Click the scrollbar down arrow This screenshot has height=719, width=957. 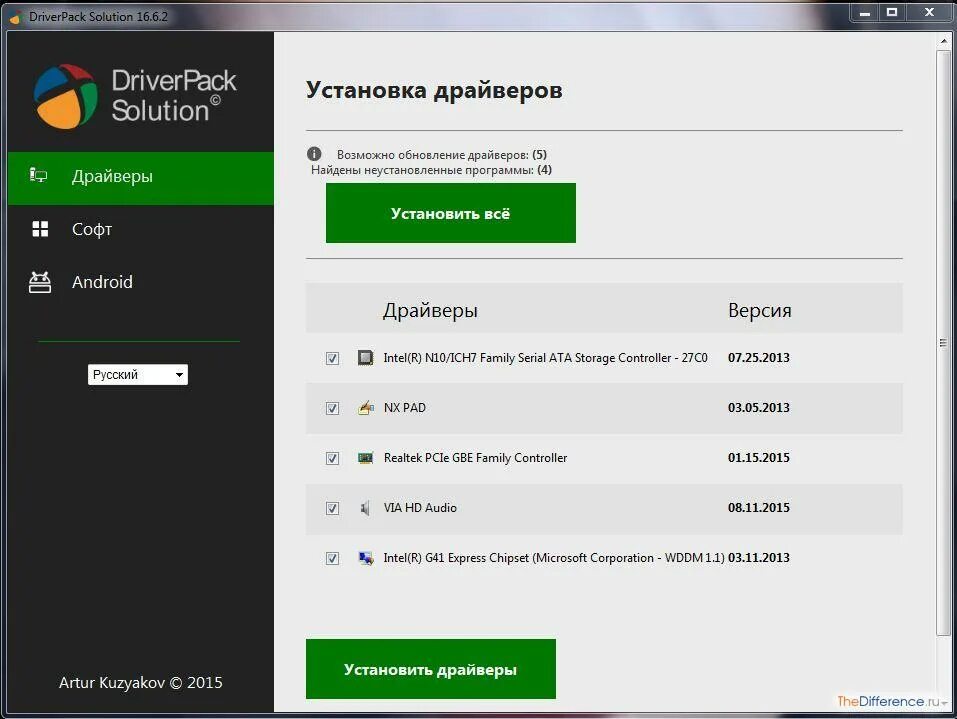944,703
